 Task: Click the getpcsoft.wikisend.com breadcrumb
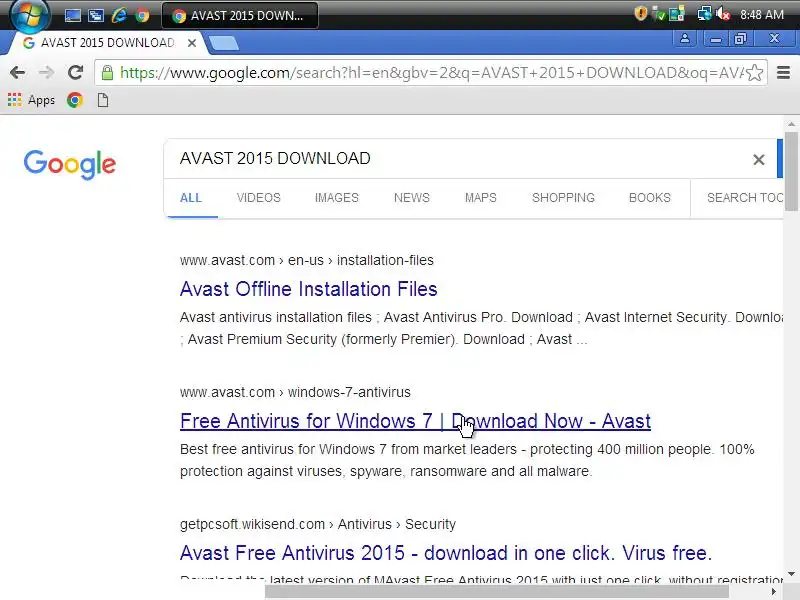pos(318,524)
